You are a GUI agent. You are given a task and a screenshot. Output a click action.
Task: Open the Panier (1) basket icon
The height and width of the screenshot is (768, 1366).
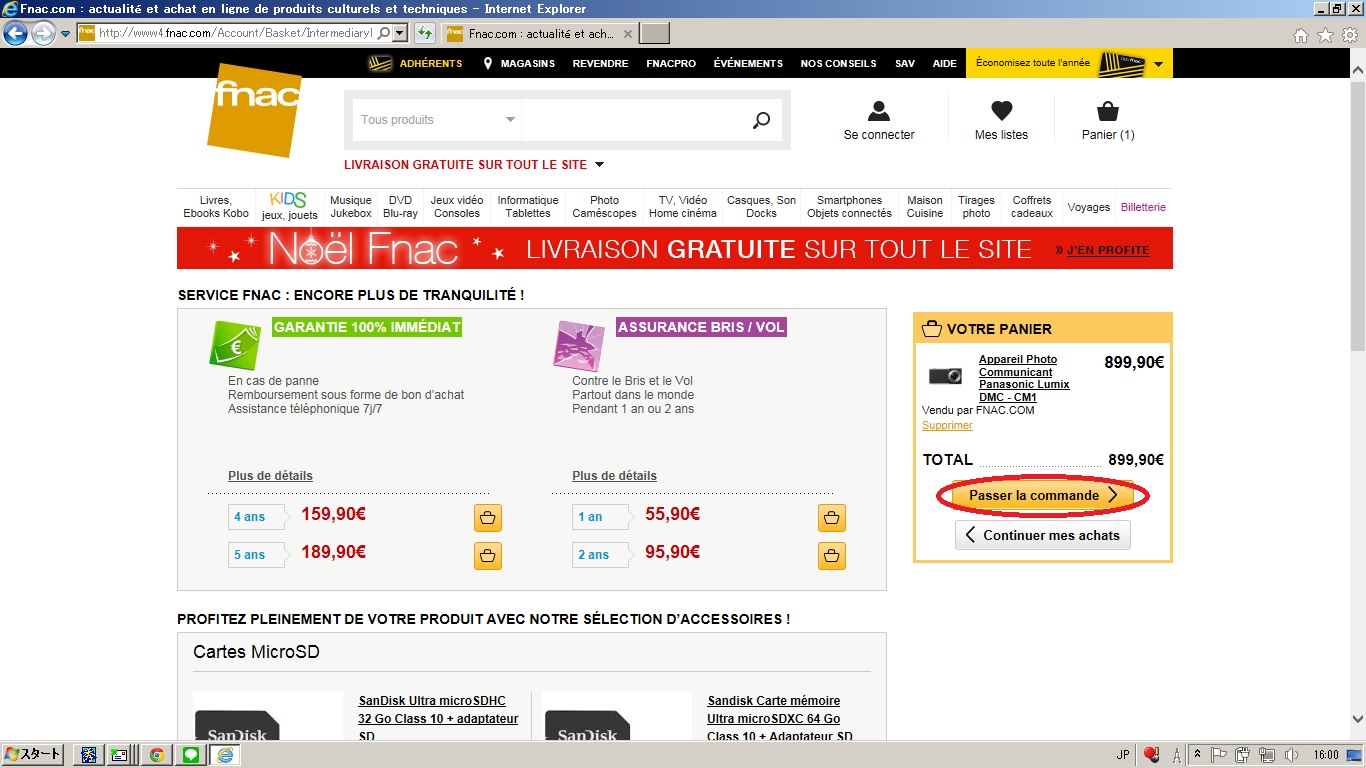(1108, 111)
